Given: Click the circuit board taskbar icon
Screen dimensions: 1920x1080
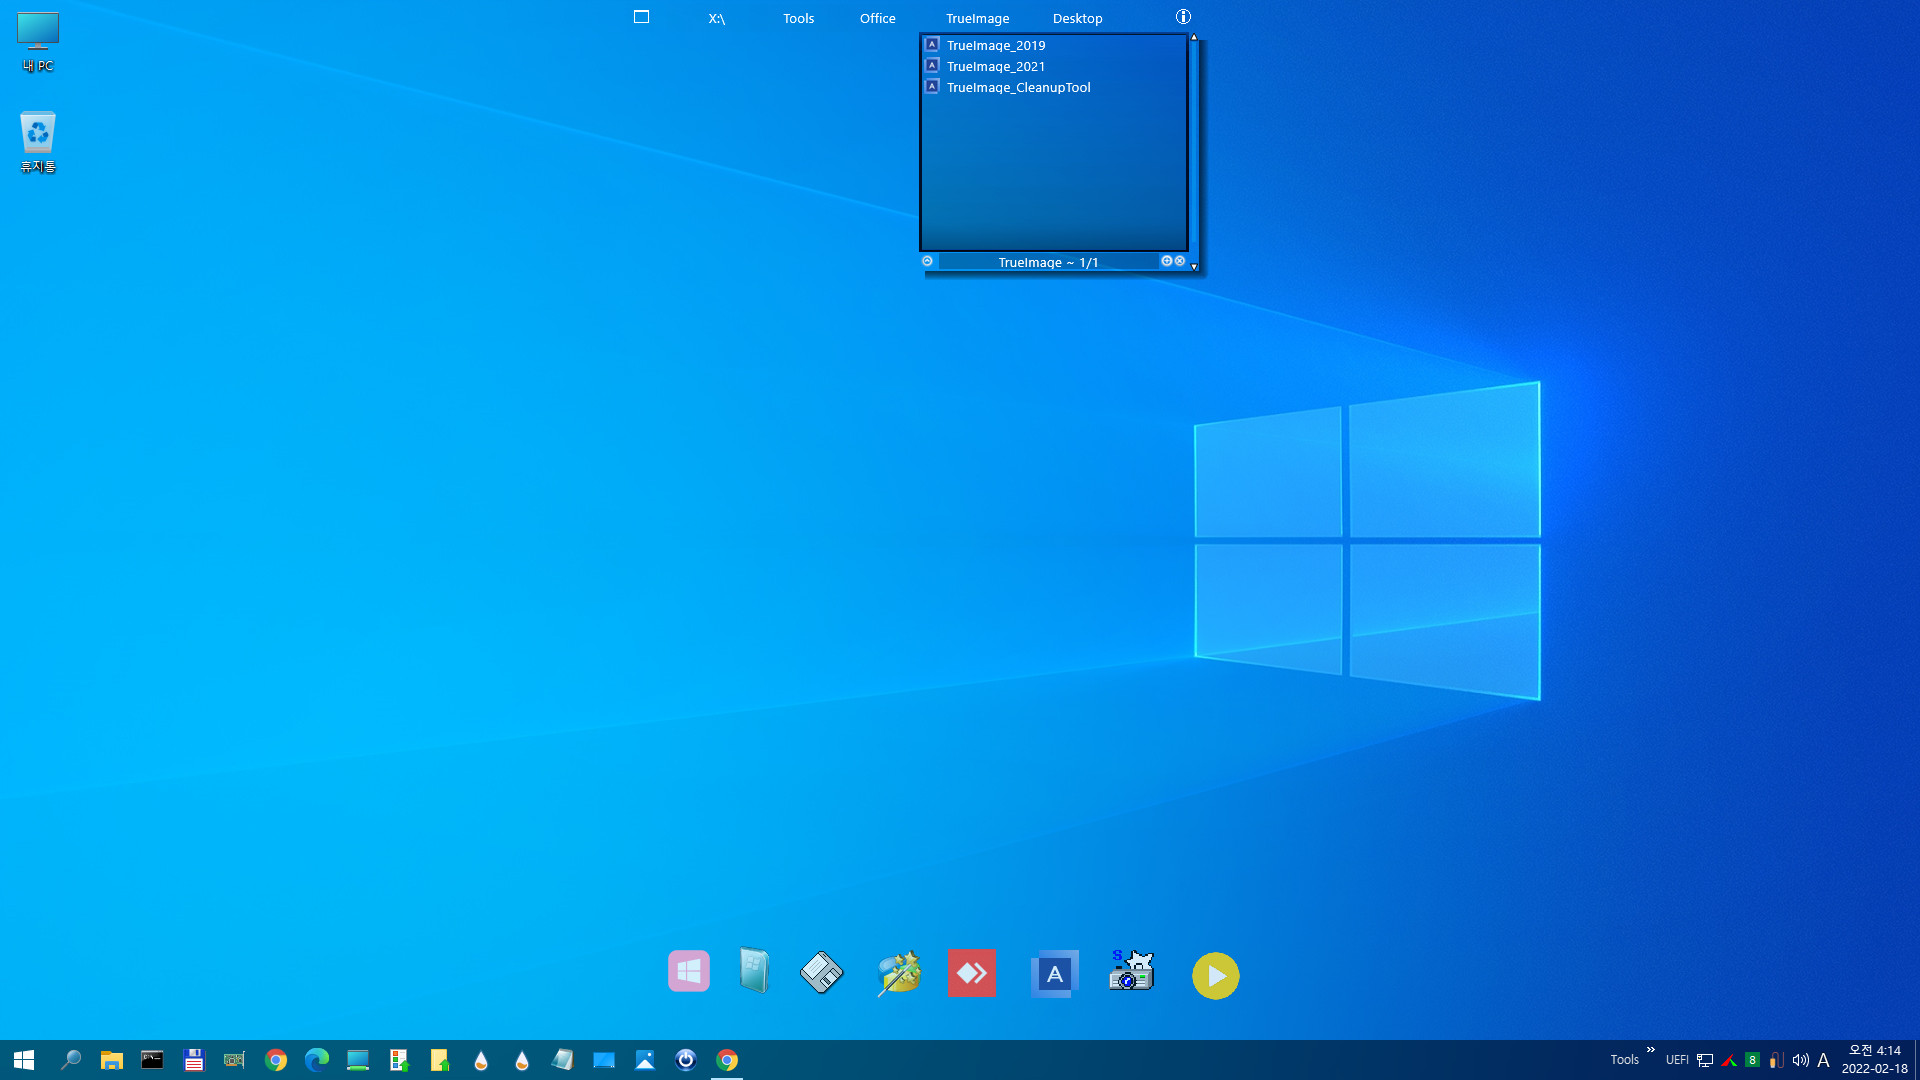Looking at the screenshot, I should (x=234, y=1060).
